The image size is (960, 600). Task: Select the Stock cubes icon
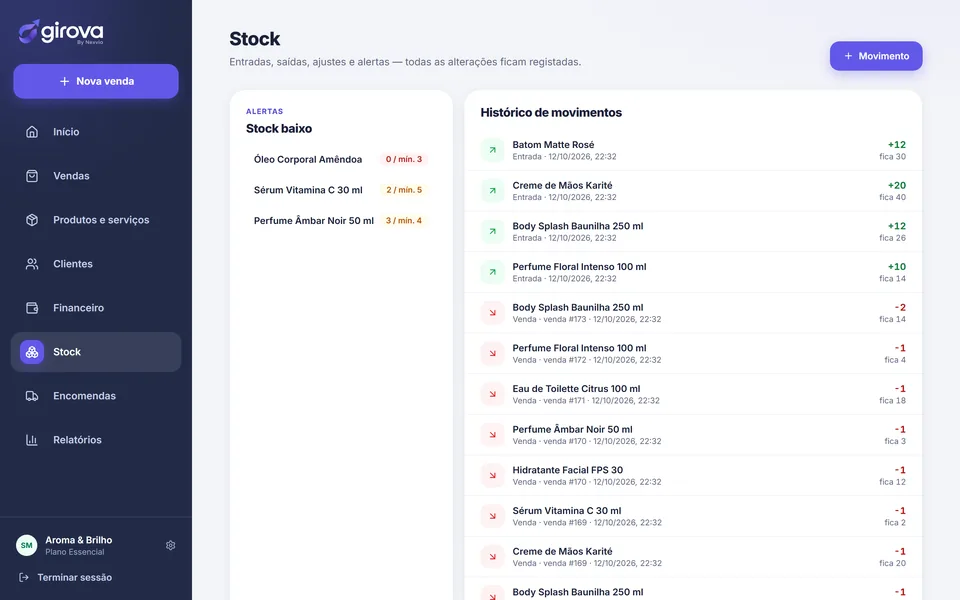tap(32, 352)
